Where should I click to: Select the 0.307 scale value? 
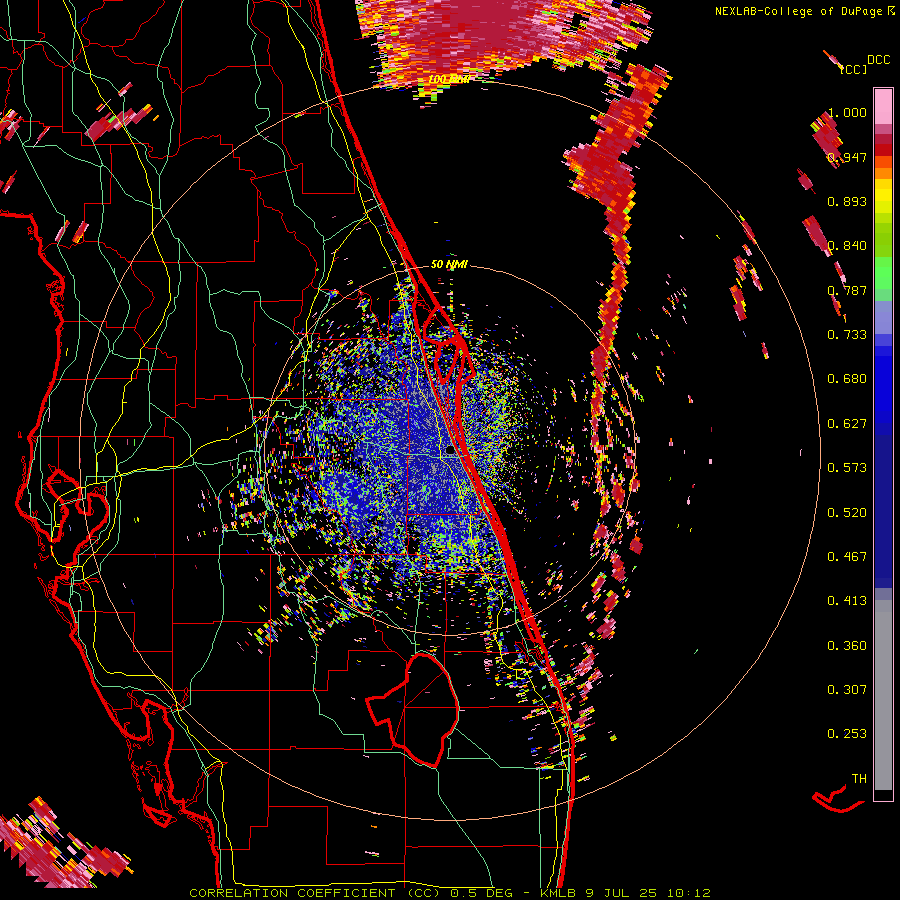(847, 690)
